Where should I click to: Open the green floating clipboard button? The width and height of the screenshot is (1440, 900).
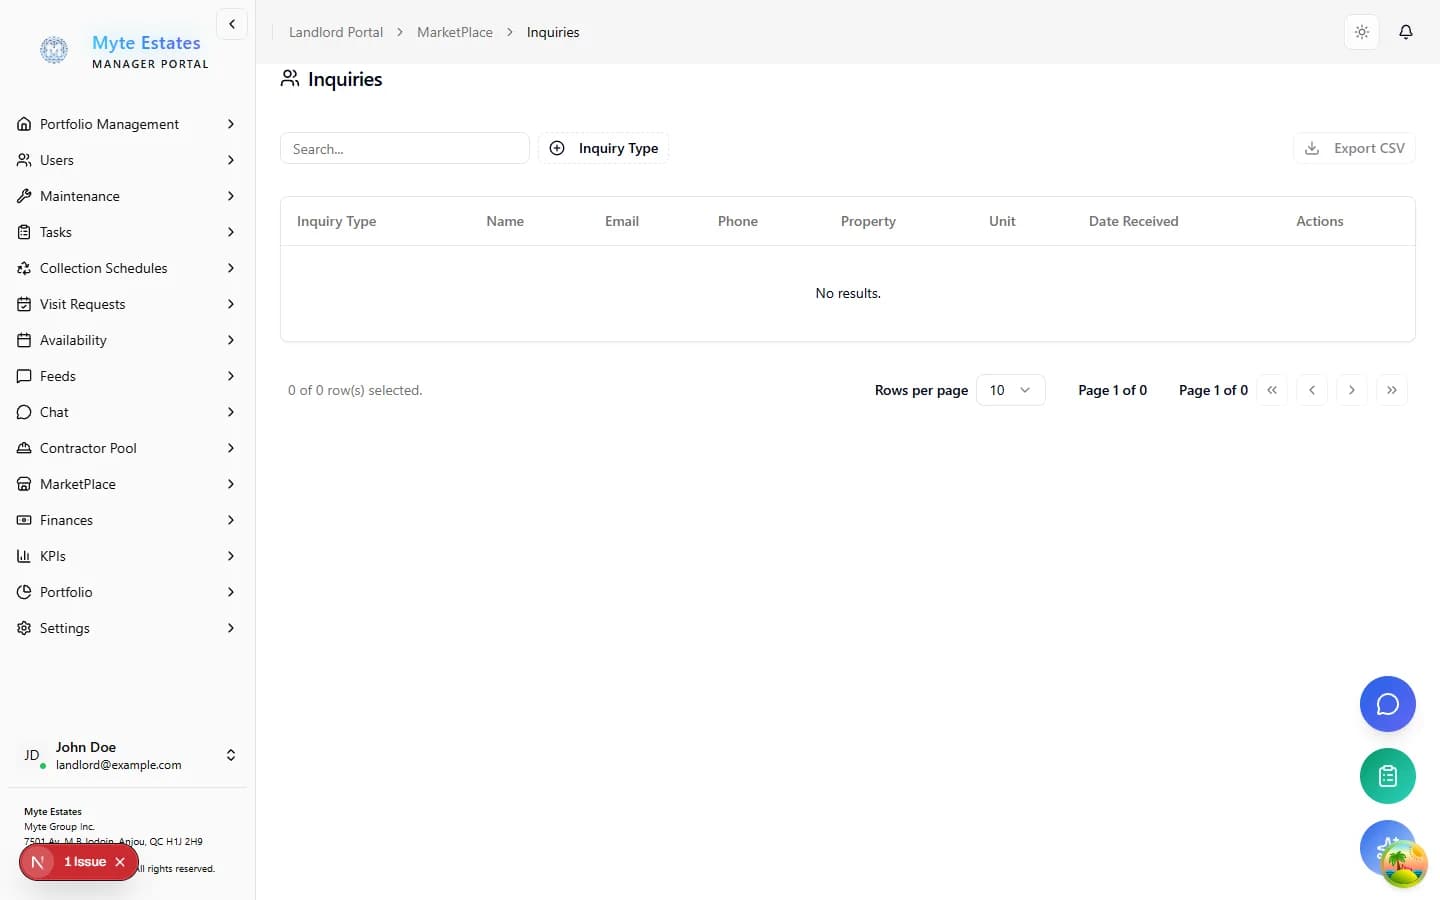[x=1388, y=776]
